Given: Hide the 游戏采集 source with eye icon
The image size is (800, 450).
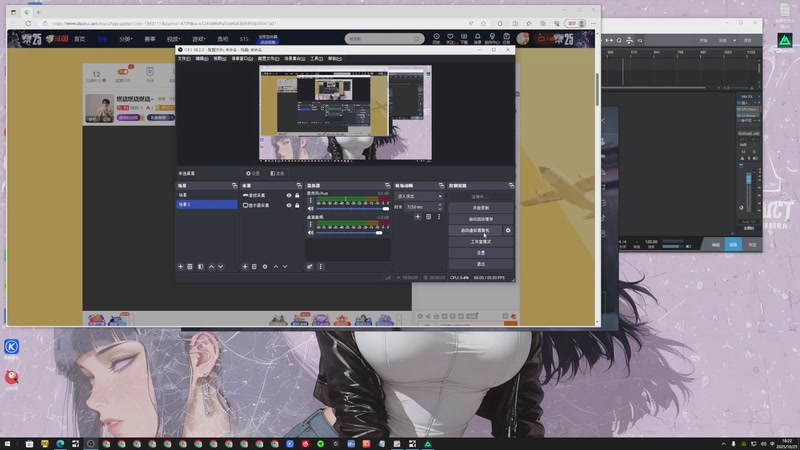Looking at the screenshot, I should coord(289,195).
